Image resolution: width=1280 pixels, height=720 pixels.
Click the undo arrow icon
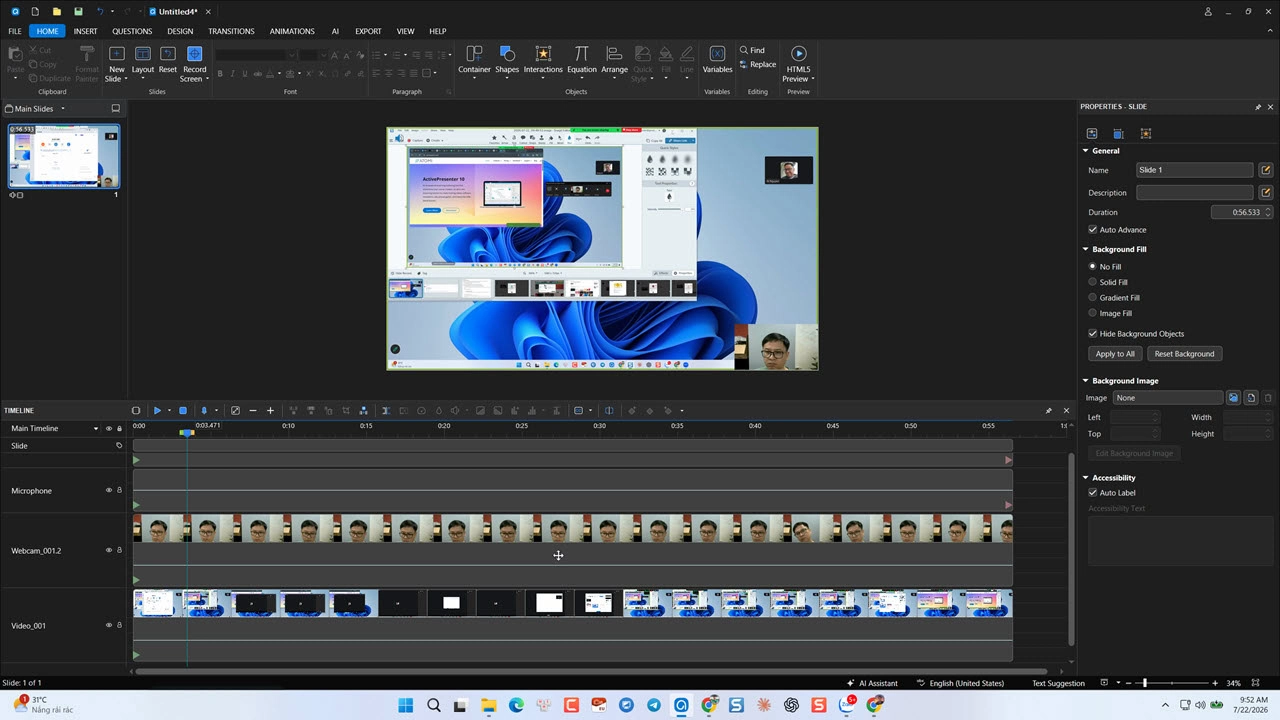click(100, 11)
